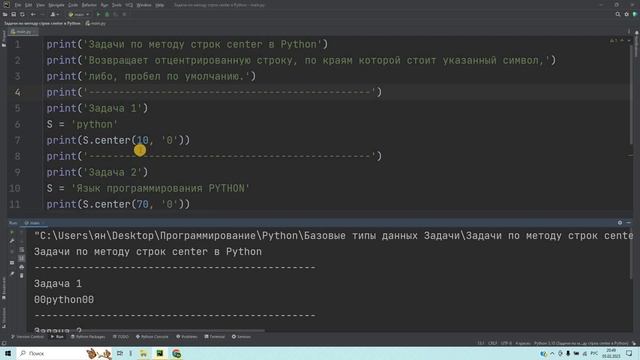This screenshot has height=360, width=640.
Task: Select the main.py editor tab
Action: pyautogui.click(x=23, y=31)
